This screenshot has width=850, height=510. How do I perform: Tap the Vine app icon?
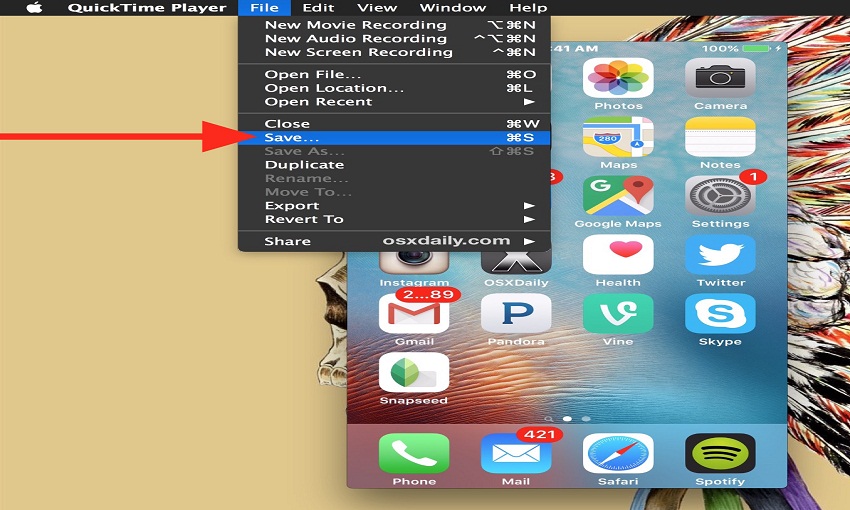pyautogui.click(x=618, y=314)
